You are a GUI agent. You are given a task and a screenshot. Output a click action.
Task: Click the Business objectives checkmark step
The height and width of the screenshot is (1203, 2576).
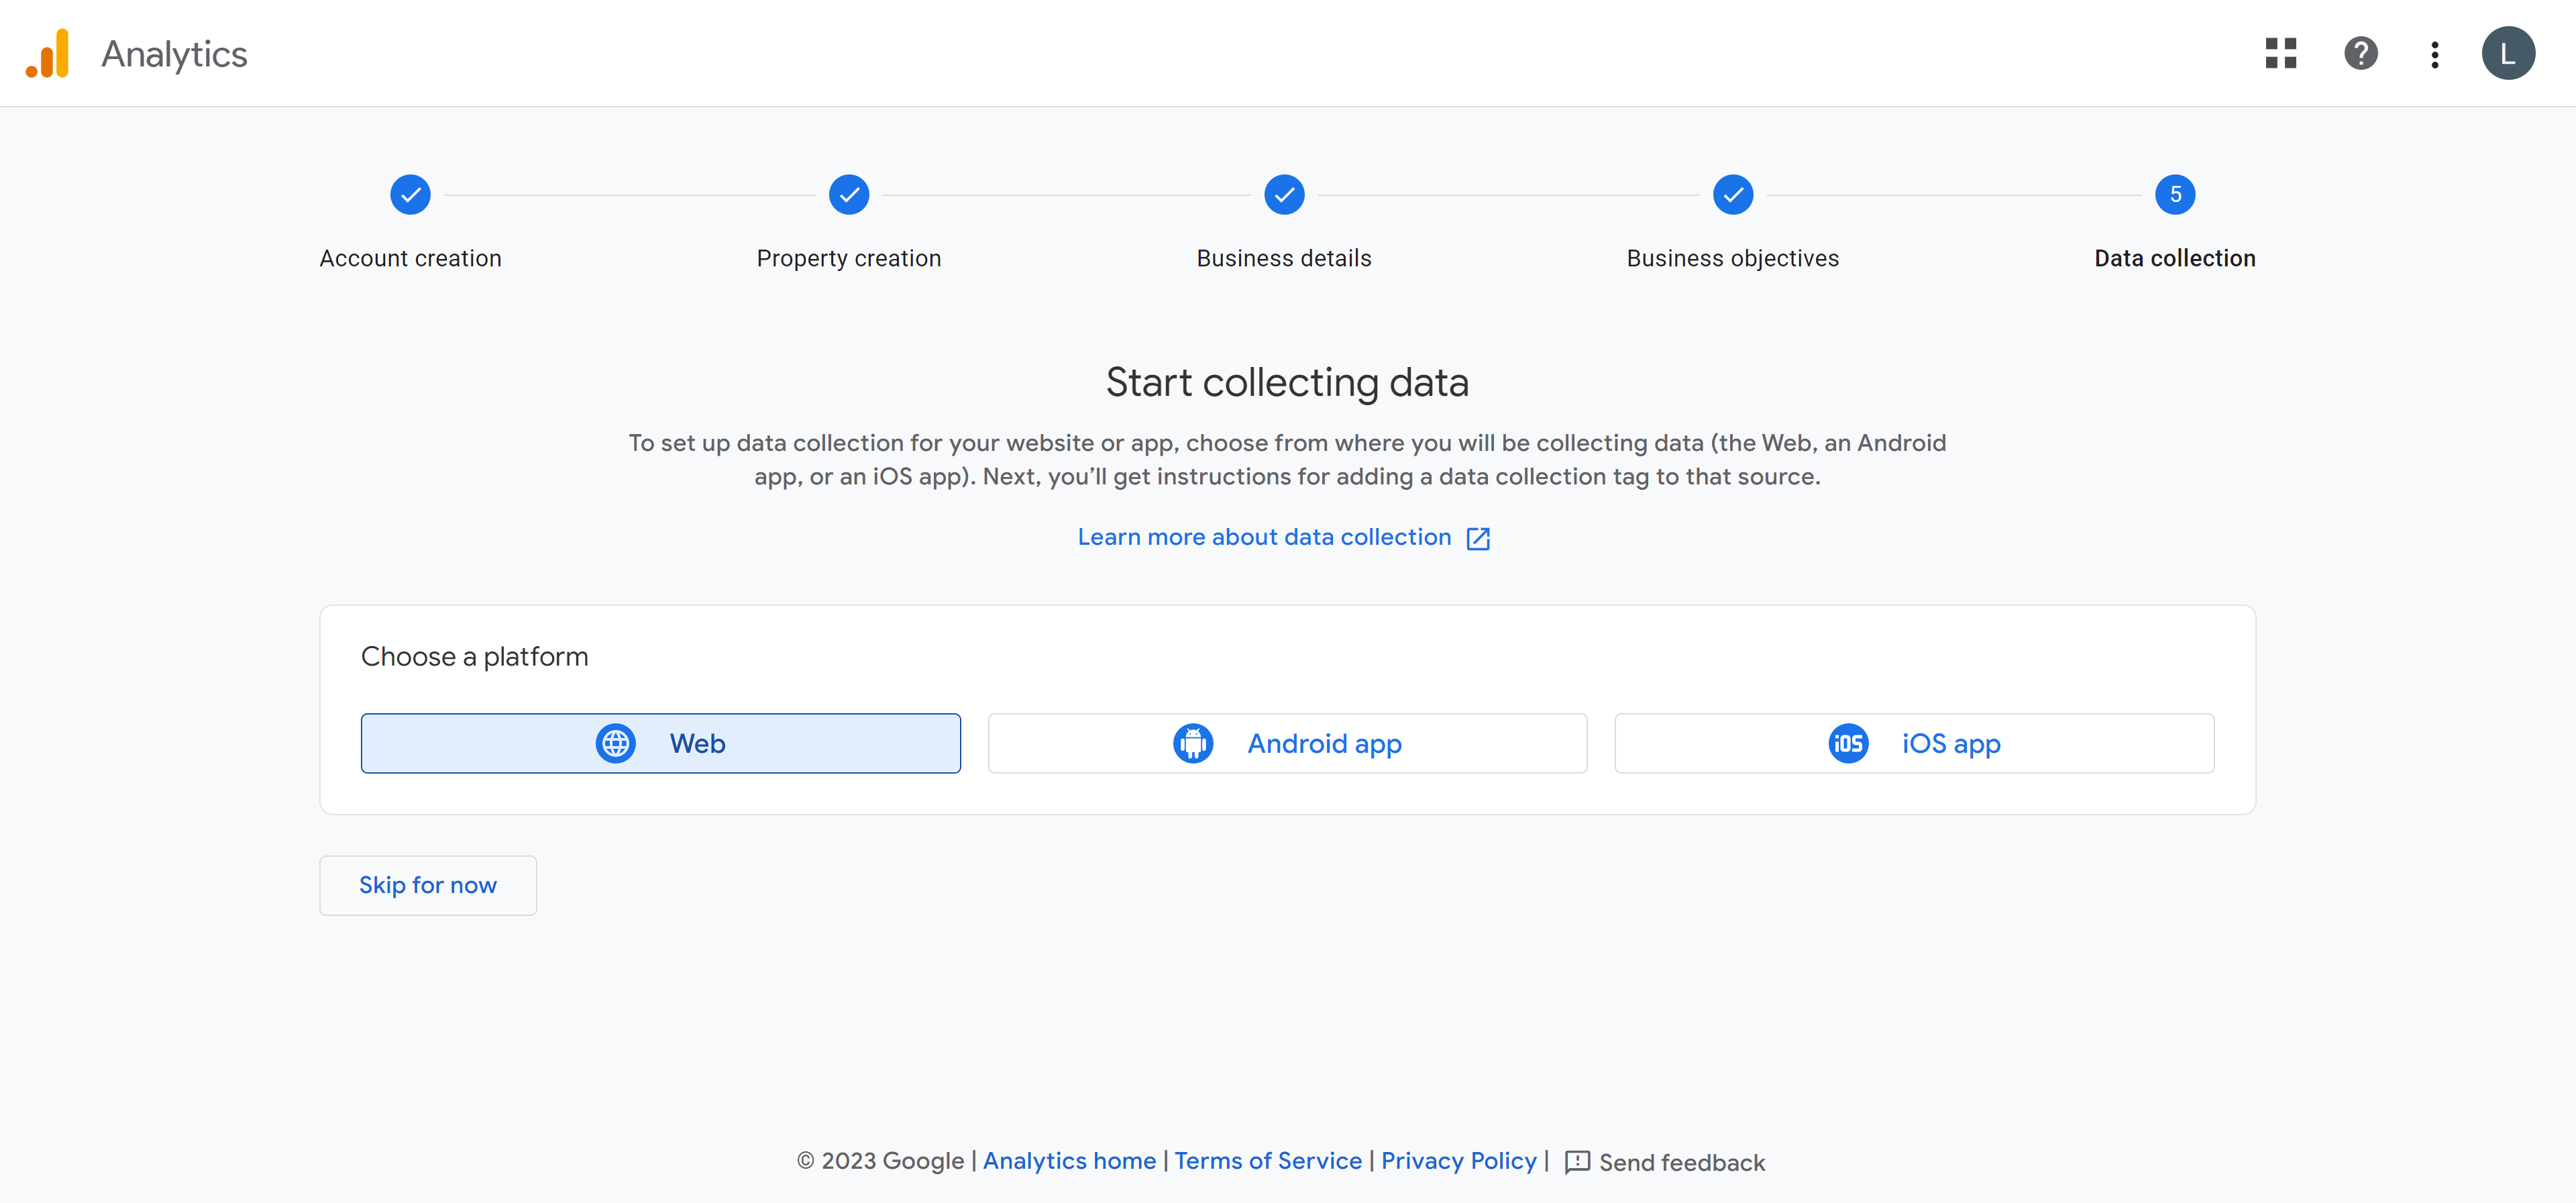tap(1733, 195)
